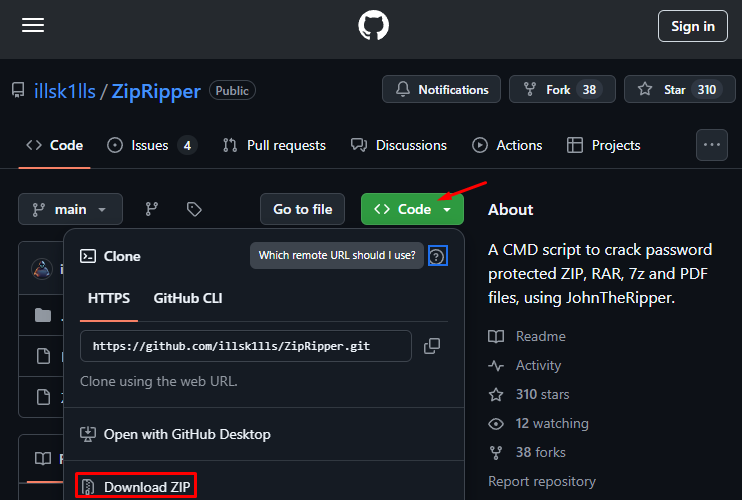Open the Issues tab

152,145
